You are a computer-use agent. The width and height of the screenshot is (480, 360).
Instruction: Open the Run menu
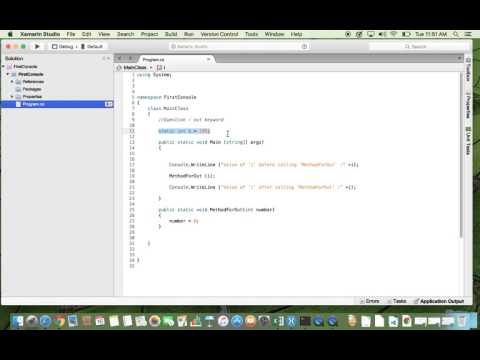pyautogui.click(x=189, y=34)
